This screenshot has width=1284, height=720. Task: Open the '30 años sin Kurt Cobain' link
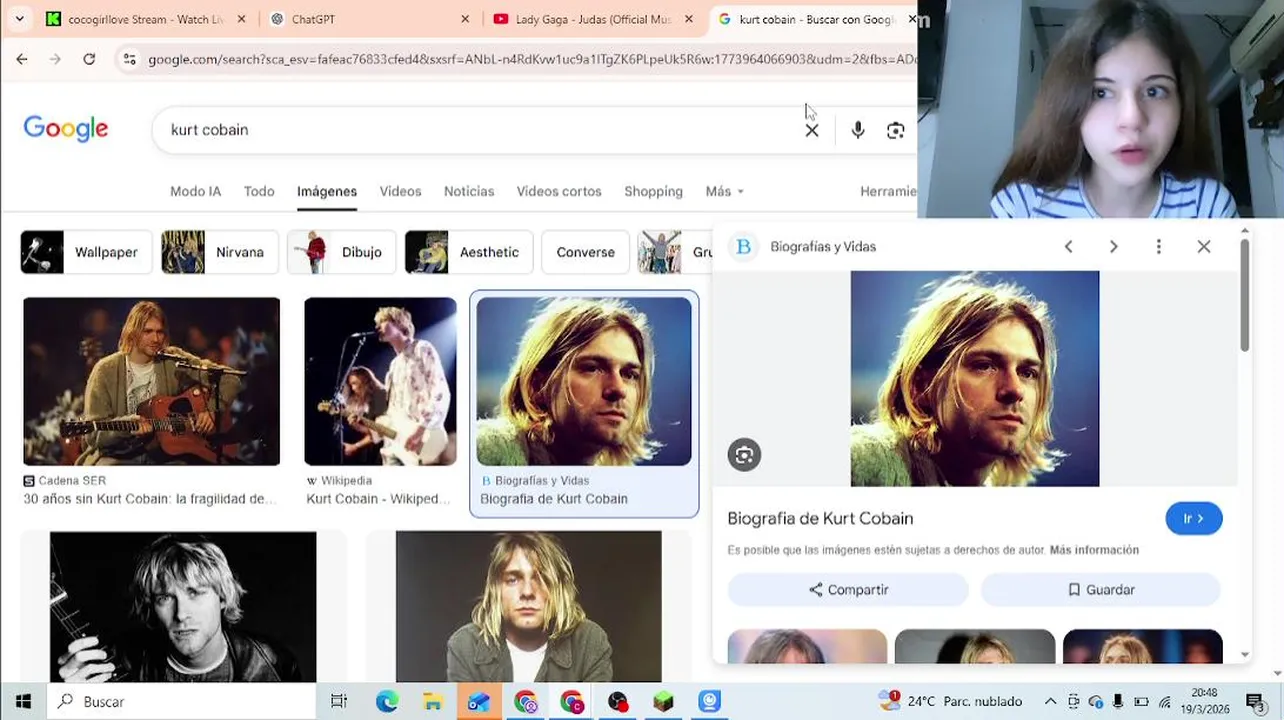pyautogui.click(x=149, y=499)
